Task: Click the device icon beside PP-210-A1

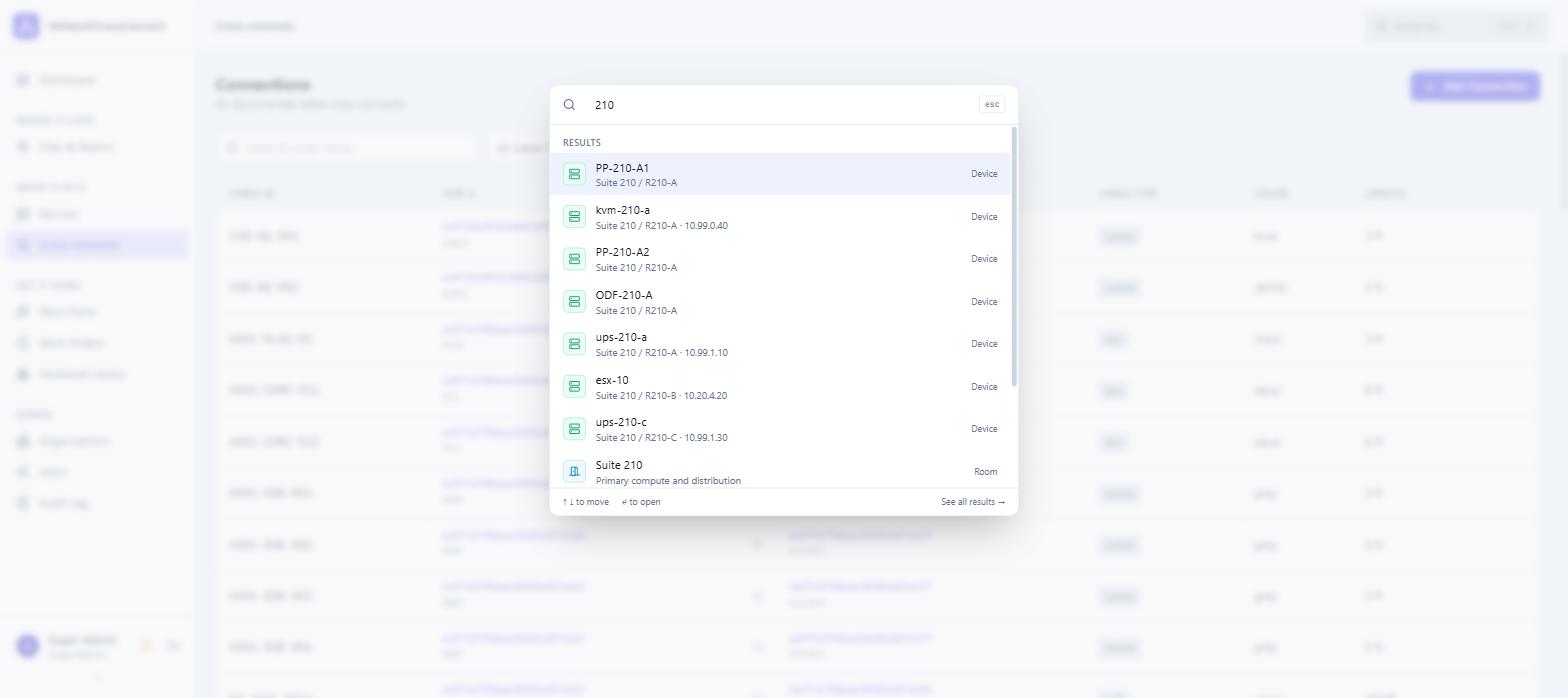Action: 574,174
